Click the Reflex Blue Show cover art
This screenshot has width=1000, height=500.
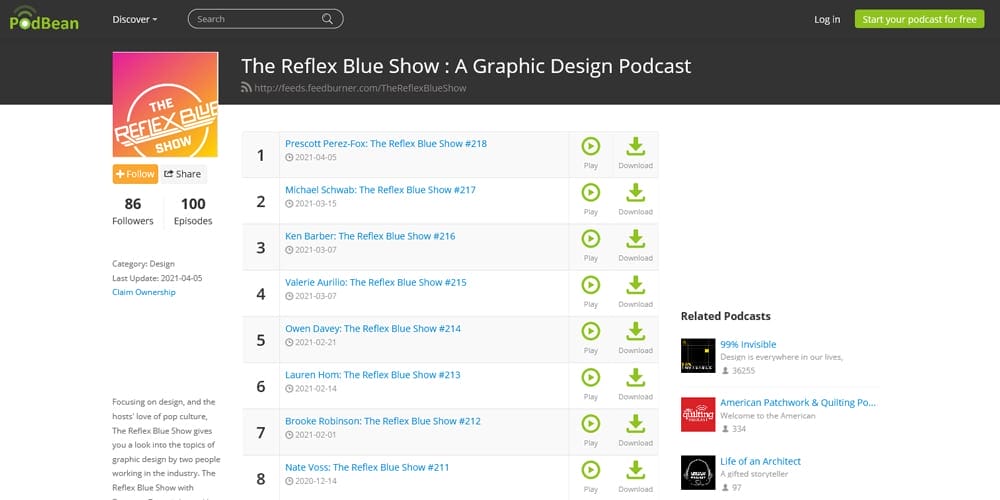tap(165, 105)
